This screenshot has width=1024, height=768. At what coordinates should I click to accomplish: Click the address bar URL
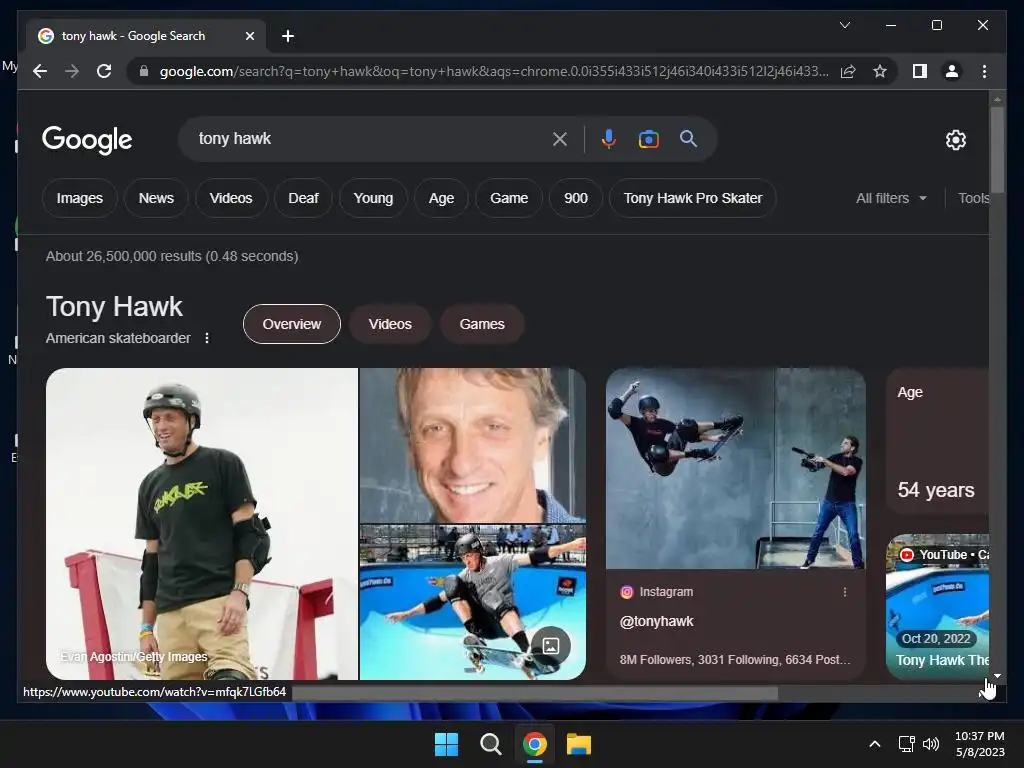tap(494, 71)
